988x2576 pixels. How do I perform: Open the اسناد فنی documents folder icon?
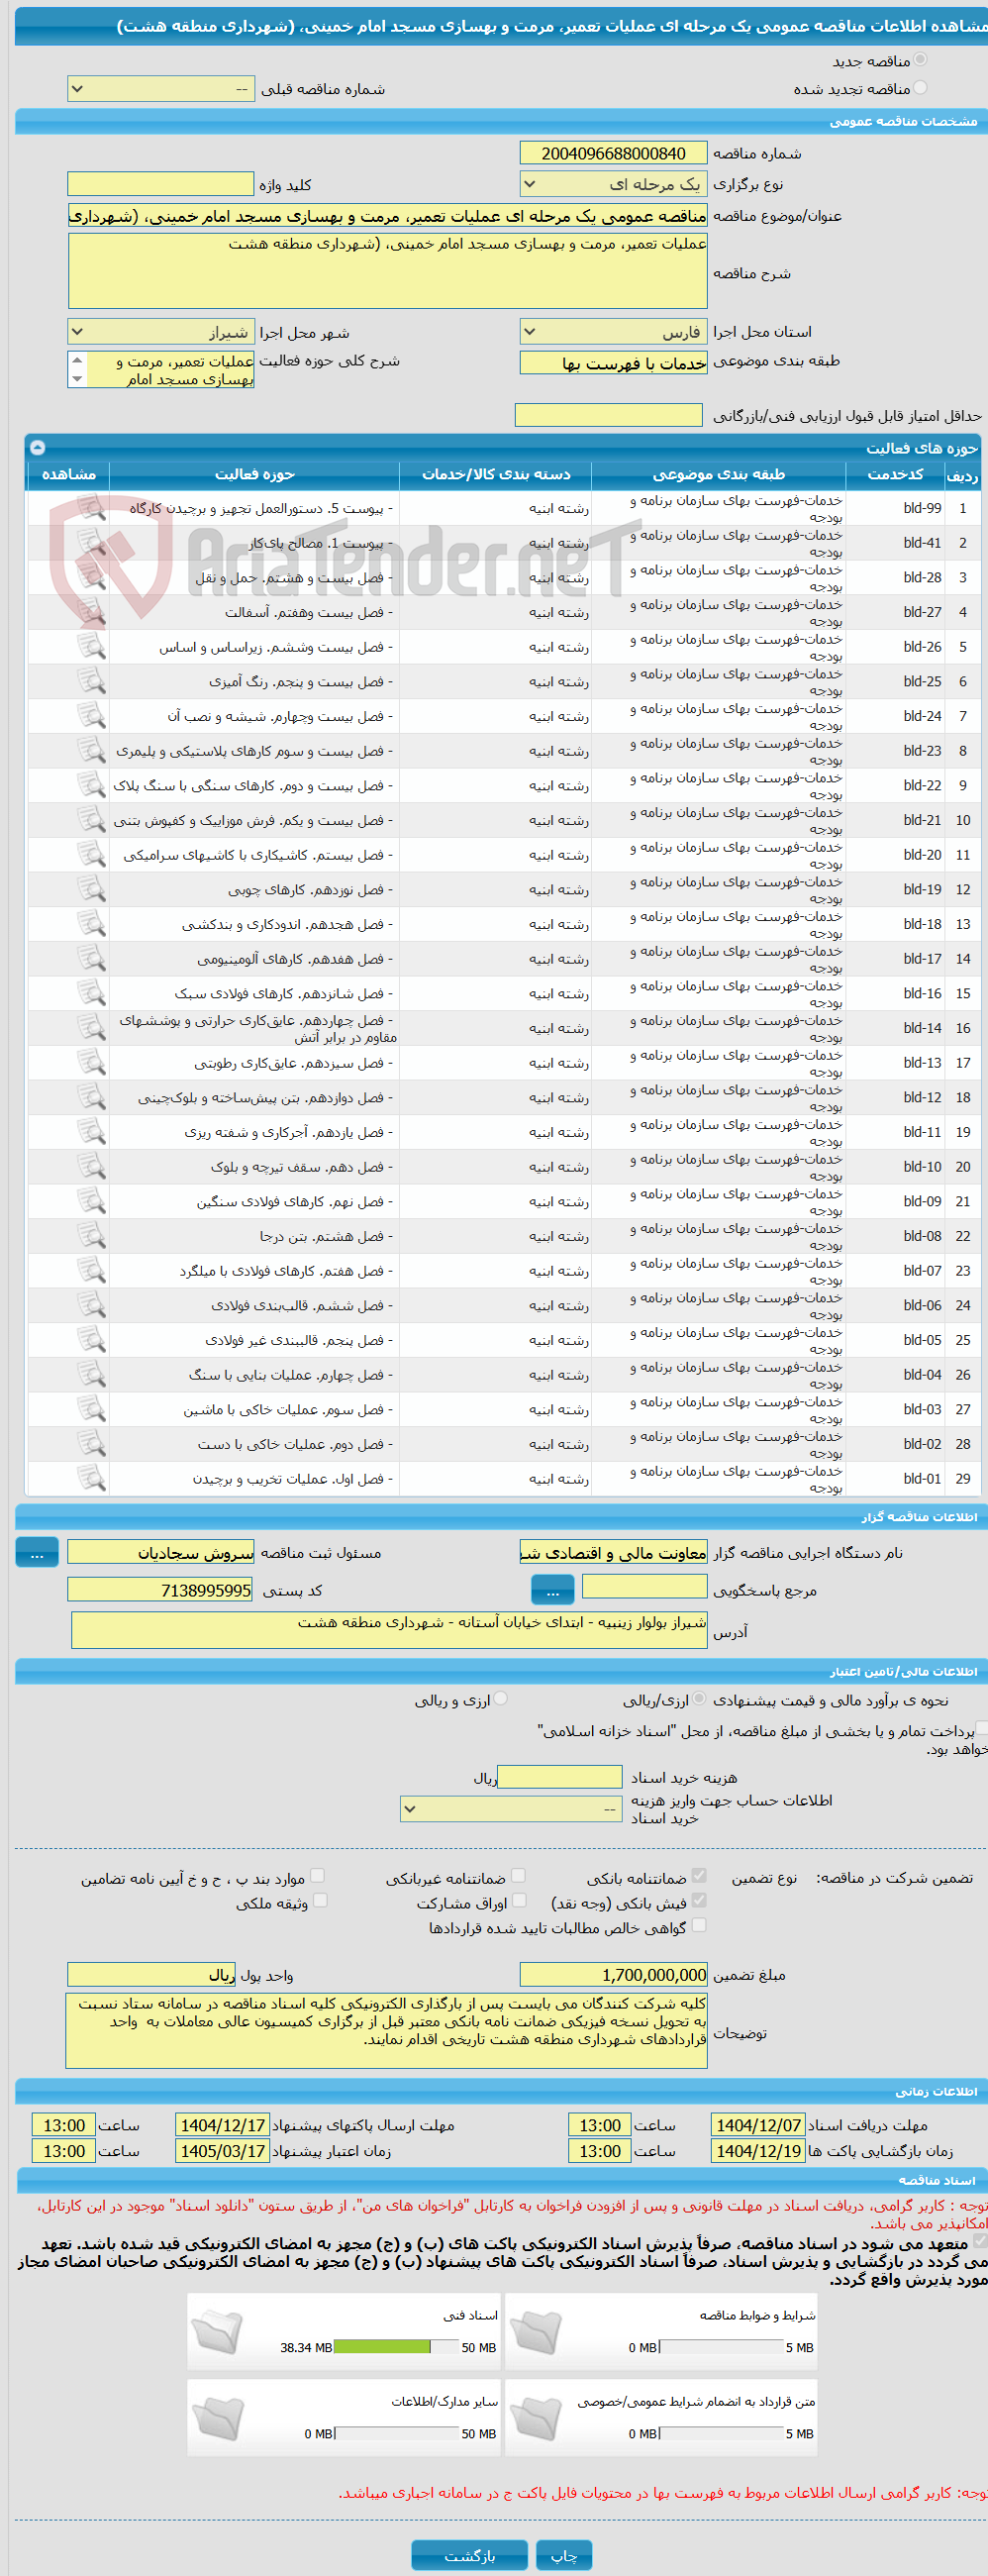(x=217, y=2332)
